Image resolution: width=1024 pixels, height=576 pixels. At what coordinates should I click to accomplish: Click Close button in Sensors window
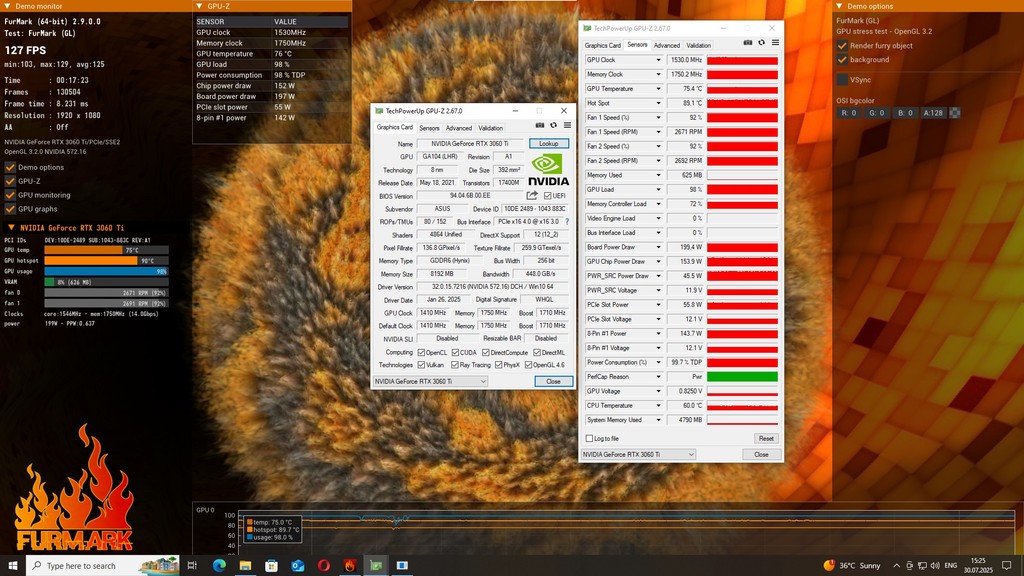coord(761,455)
